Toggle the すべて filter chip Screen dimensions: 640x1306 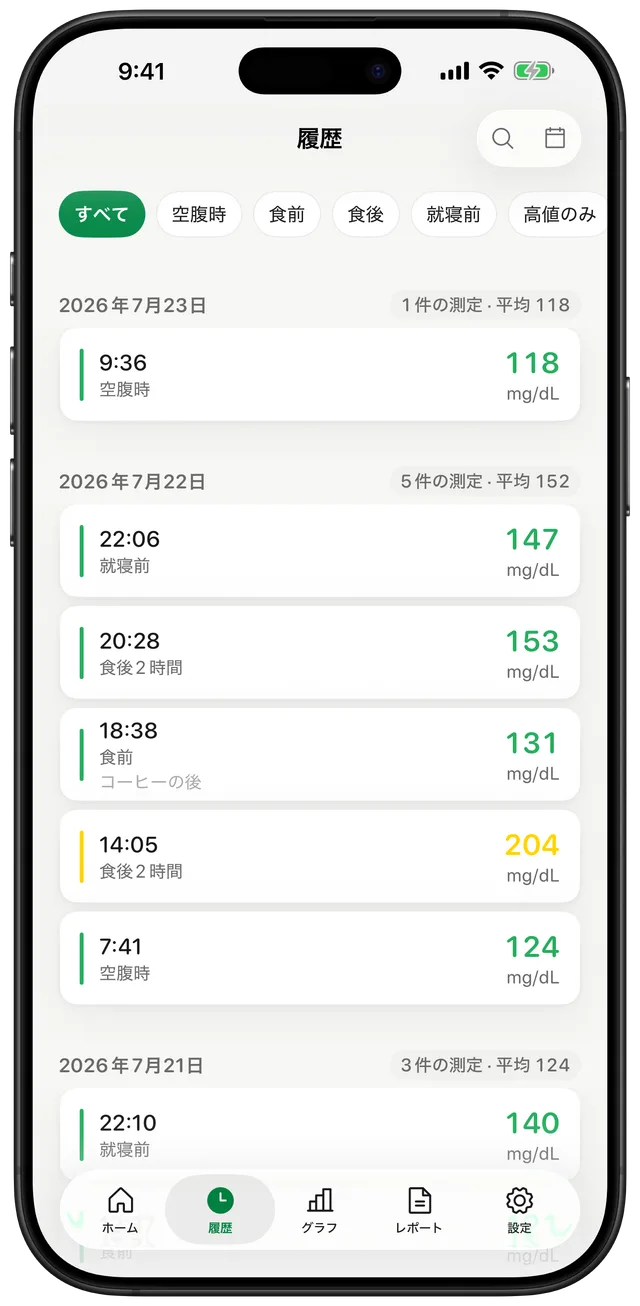click(102, 214)
